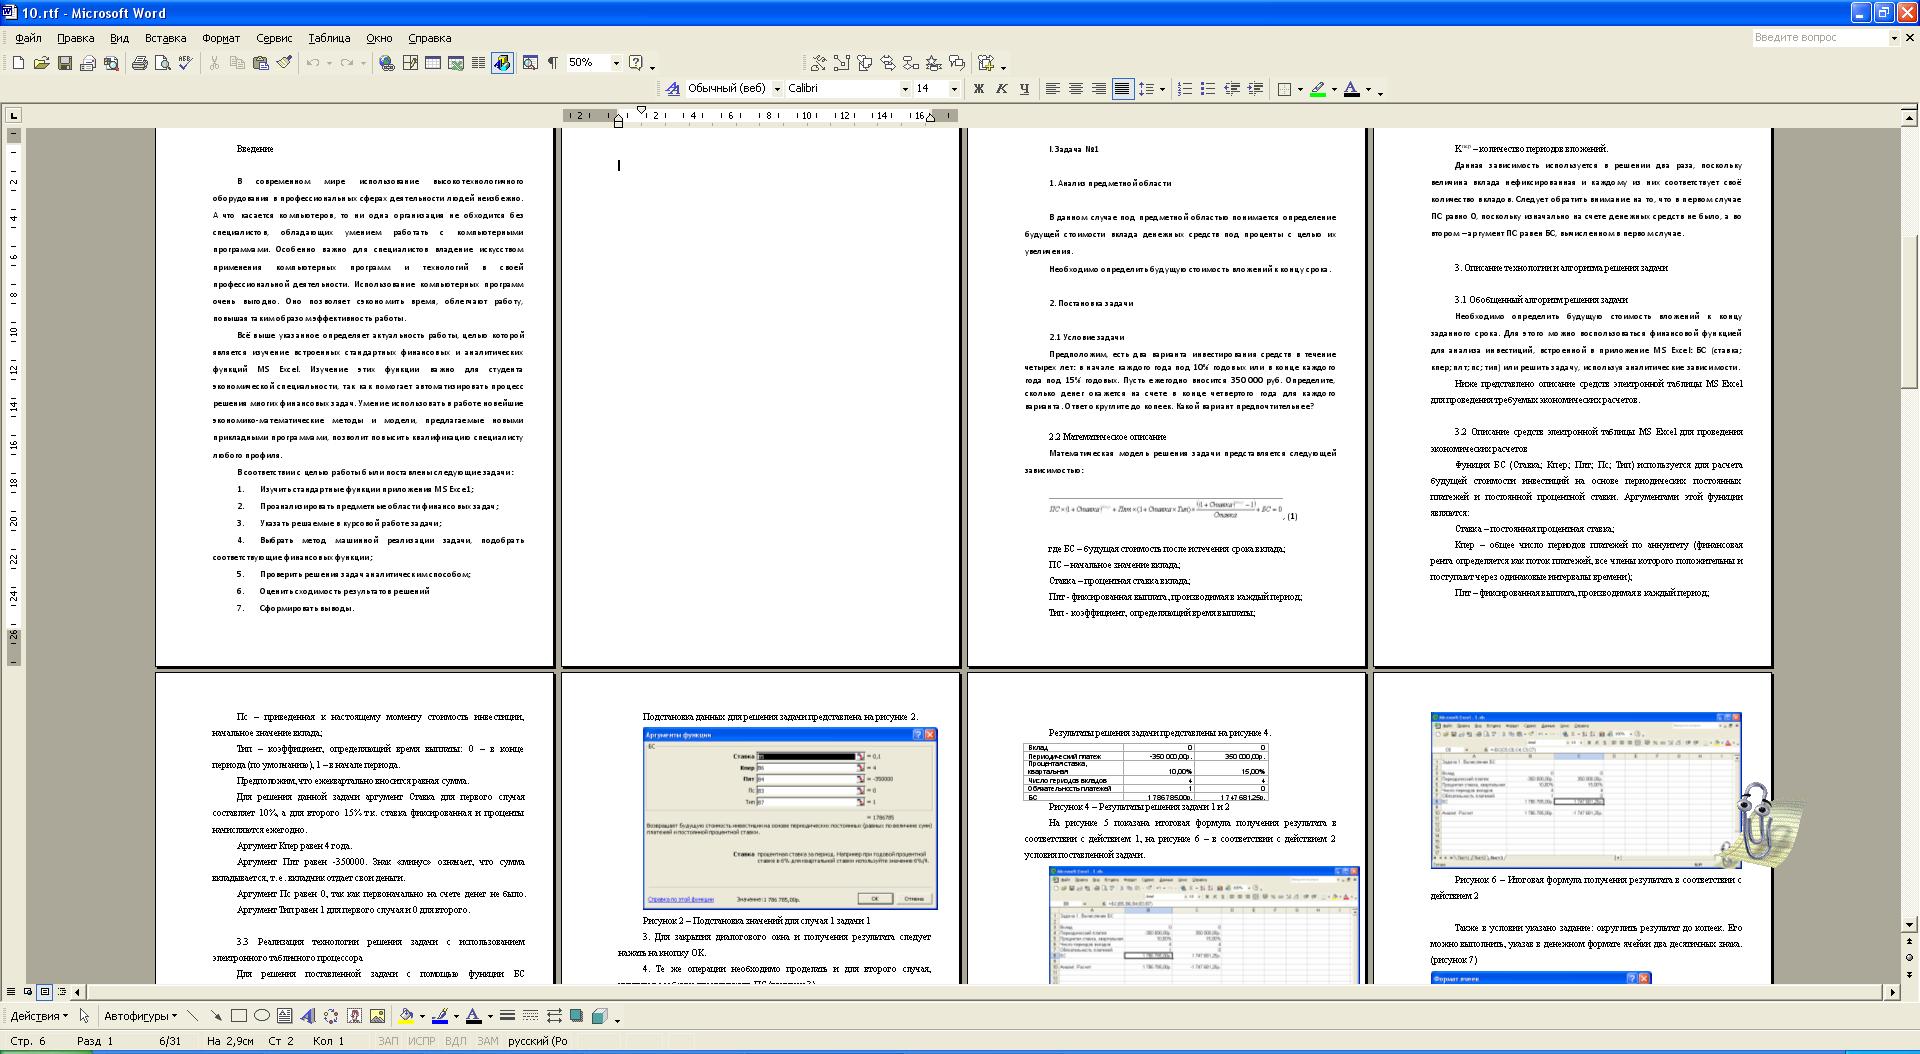Select the Line drawing tool
Screen dimensions: 1920x1054
[193, 1016]
